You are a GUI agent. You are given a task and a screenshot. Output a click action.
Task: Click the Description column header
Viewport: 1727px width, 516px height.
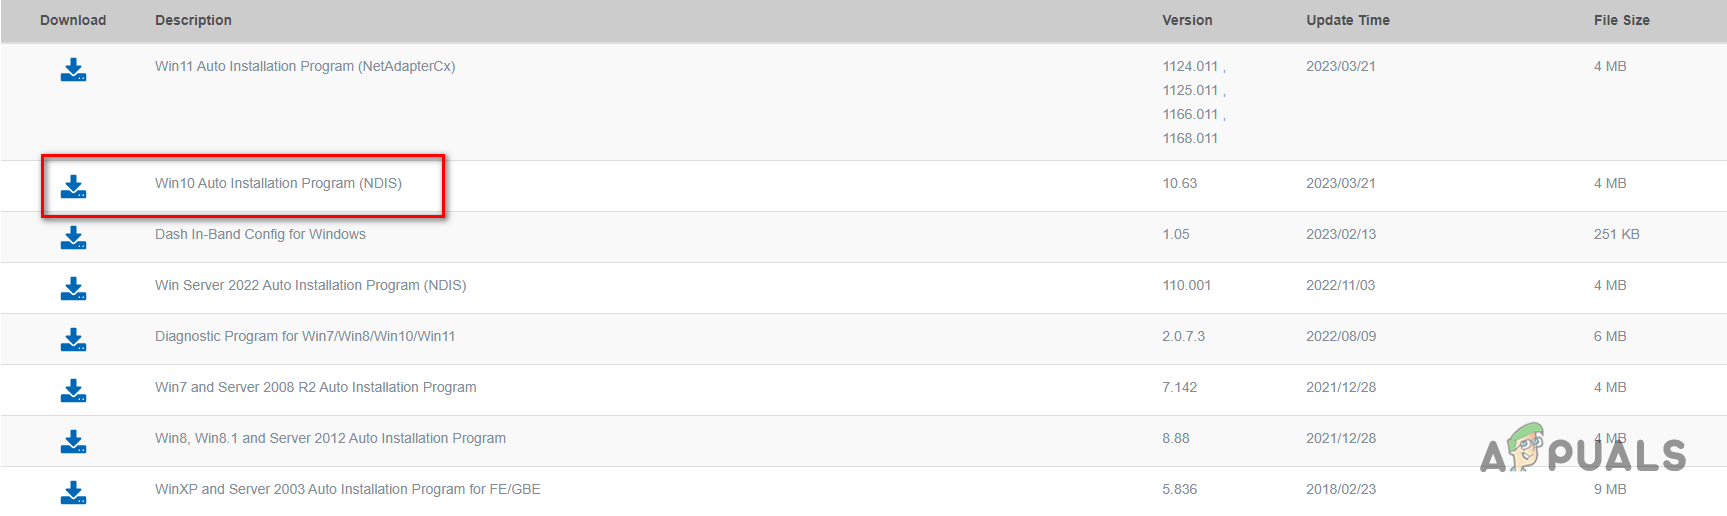pyautogui.click(x=193, y=21)
